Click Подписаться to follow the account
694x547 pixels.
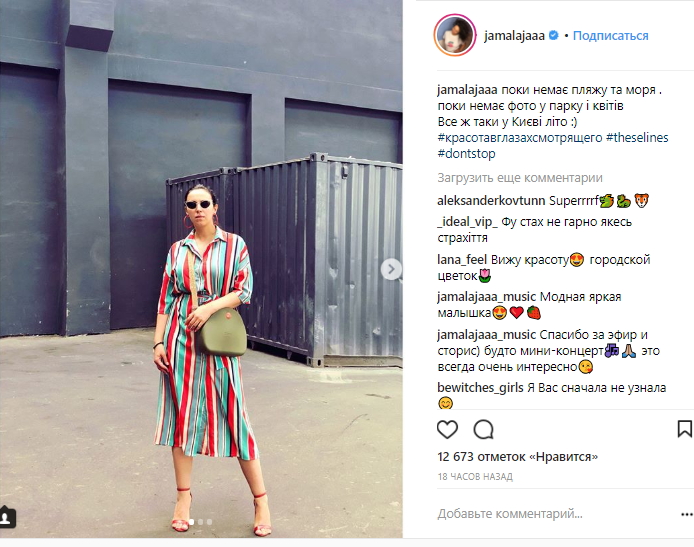610,35
